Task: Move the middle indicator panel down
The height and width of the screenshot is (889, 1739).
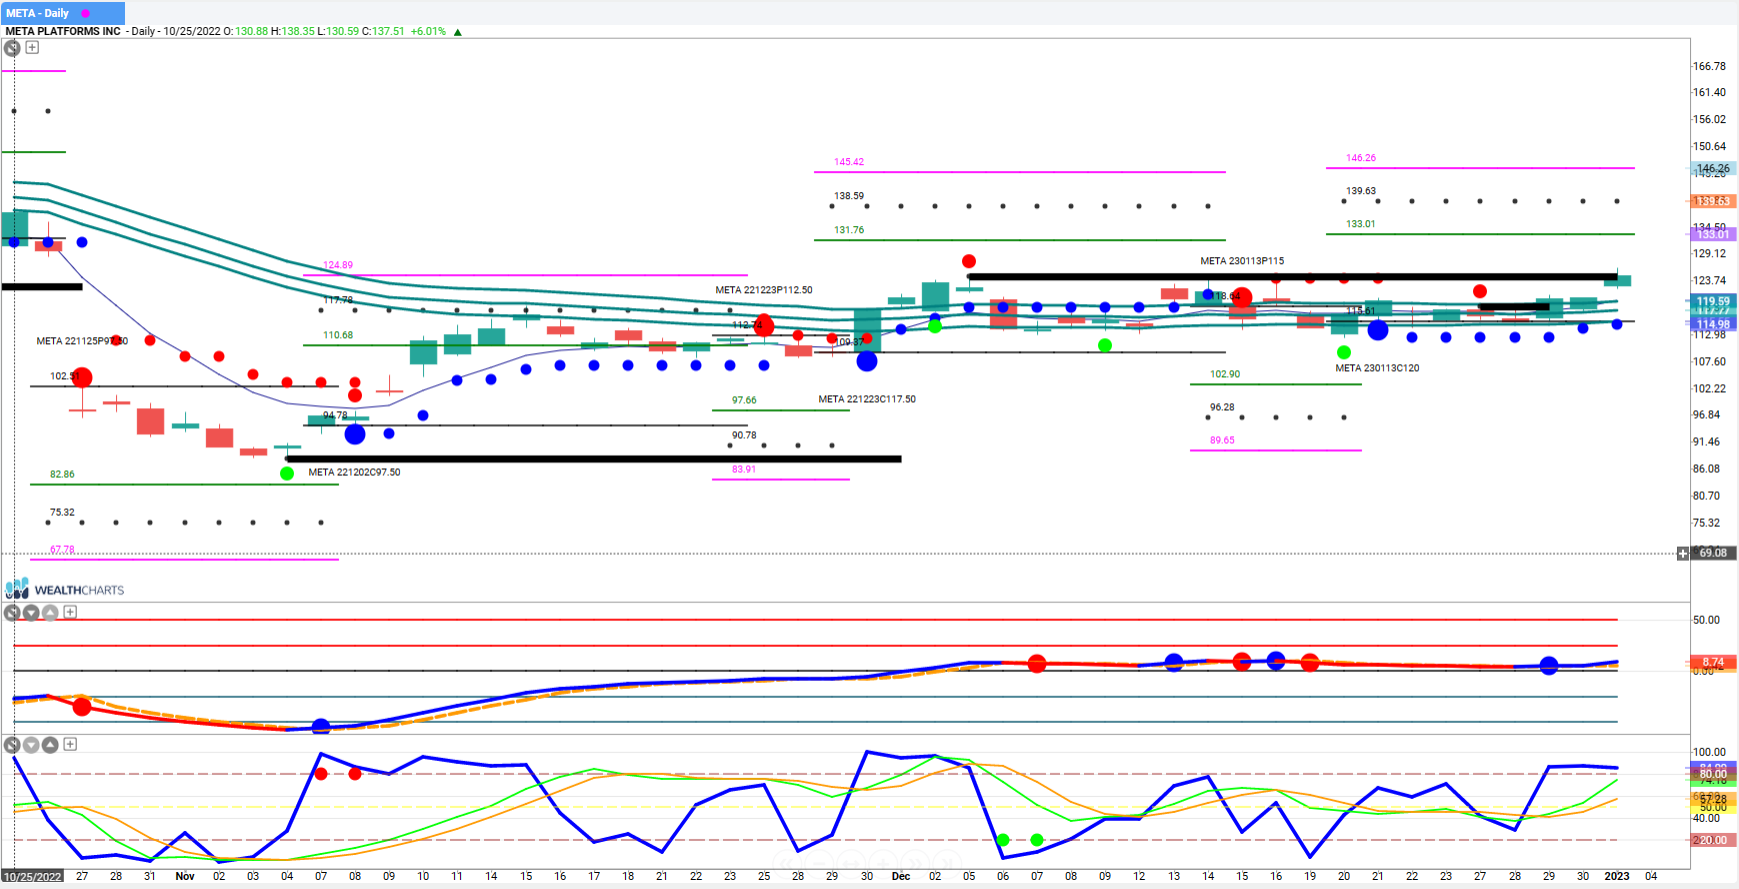Action: click(x=31, y=613)
